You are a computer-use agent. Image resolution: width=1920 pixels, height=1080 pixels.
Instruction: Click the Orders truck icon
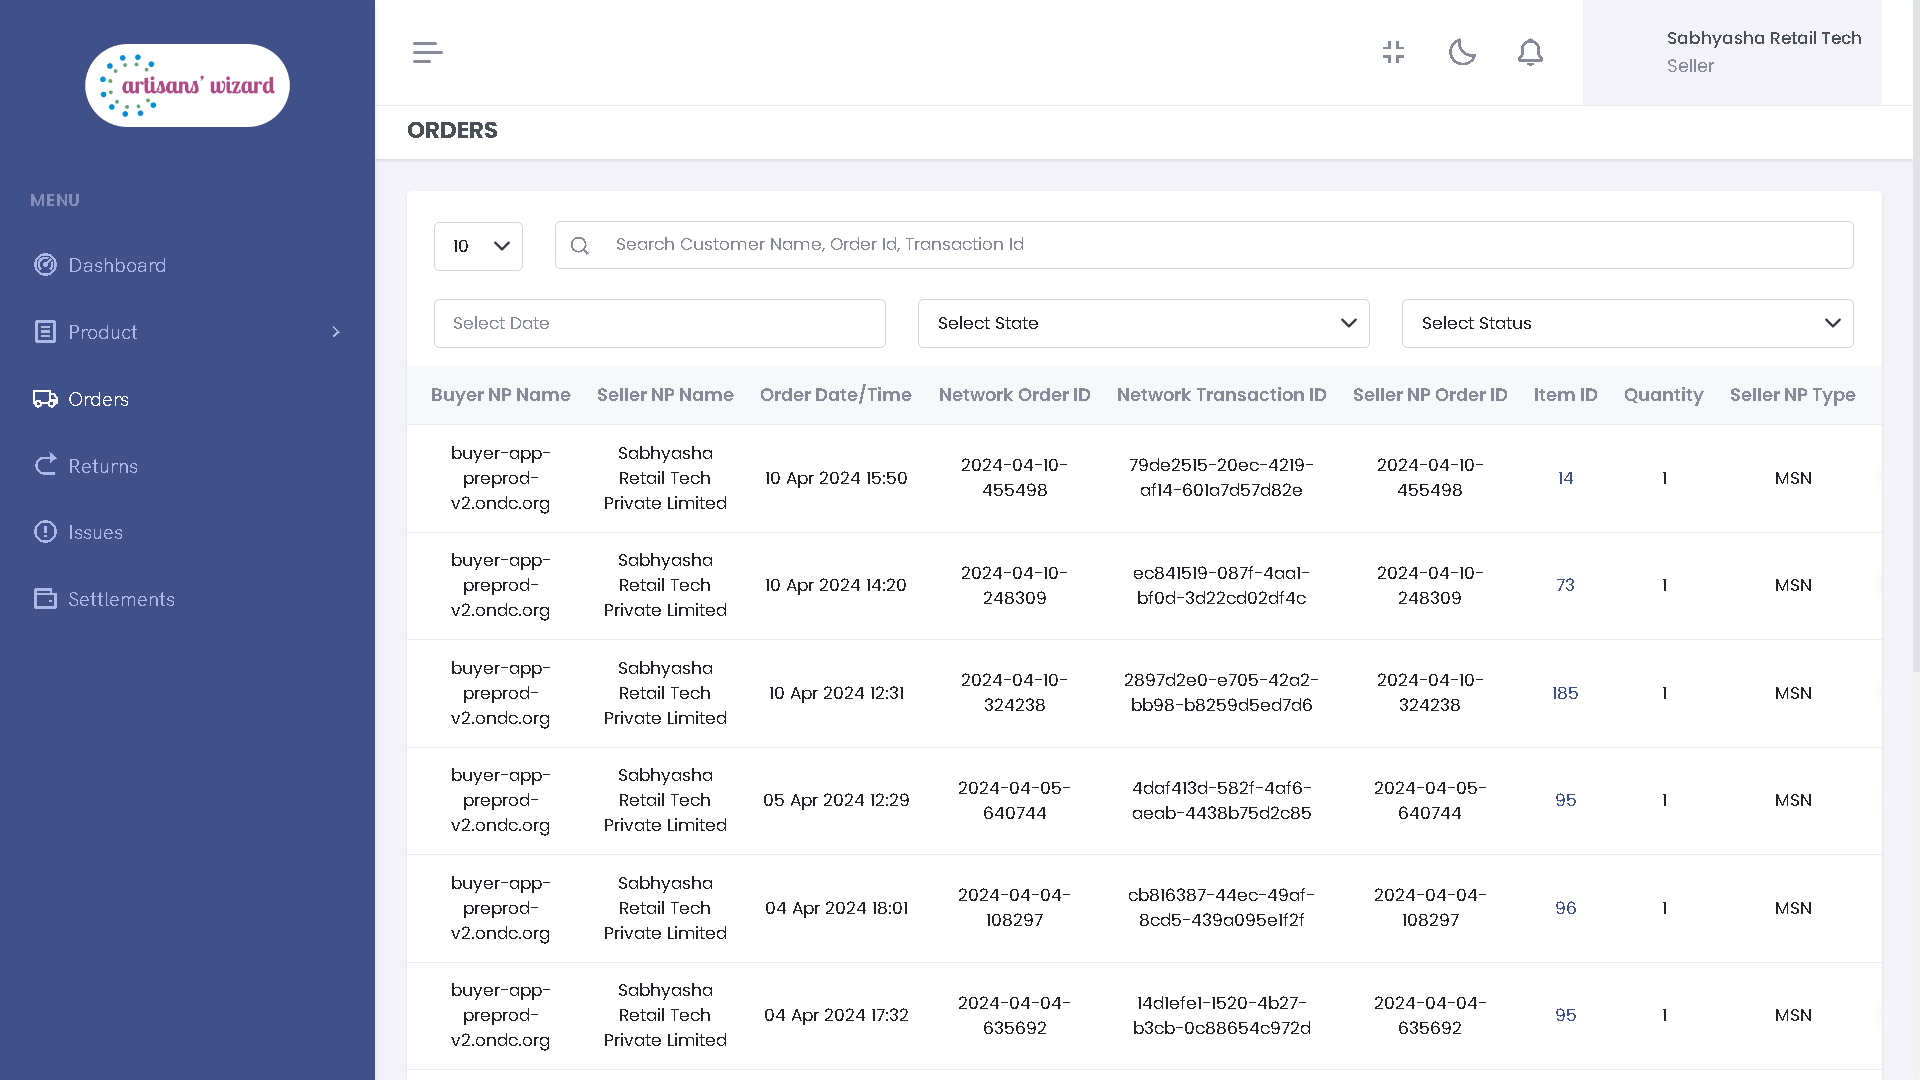[x=45, y=399]
